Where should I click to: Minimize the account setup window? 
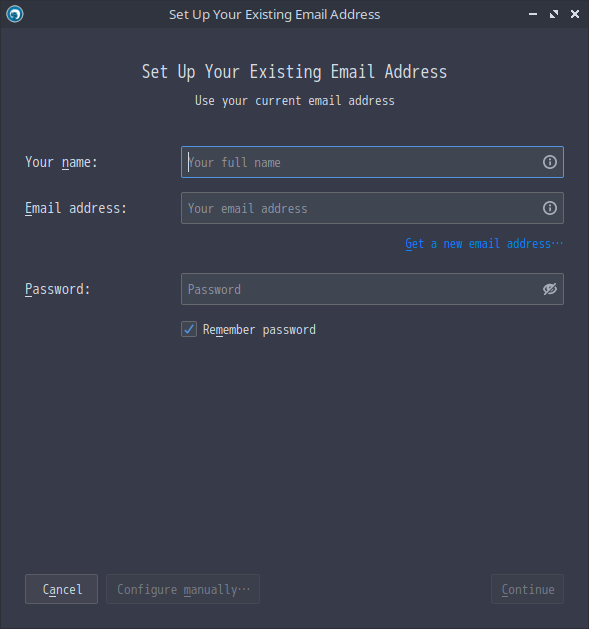point(533,14)
